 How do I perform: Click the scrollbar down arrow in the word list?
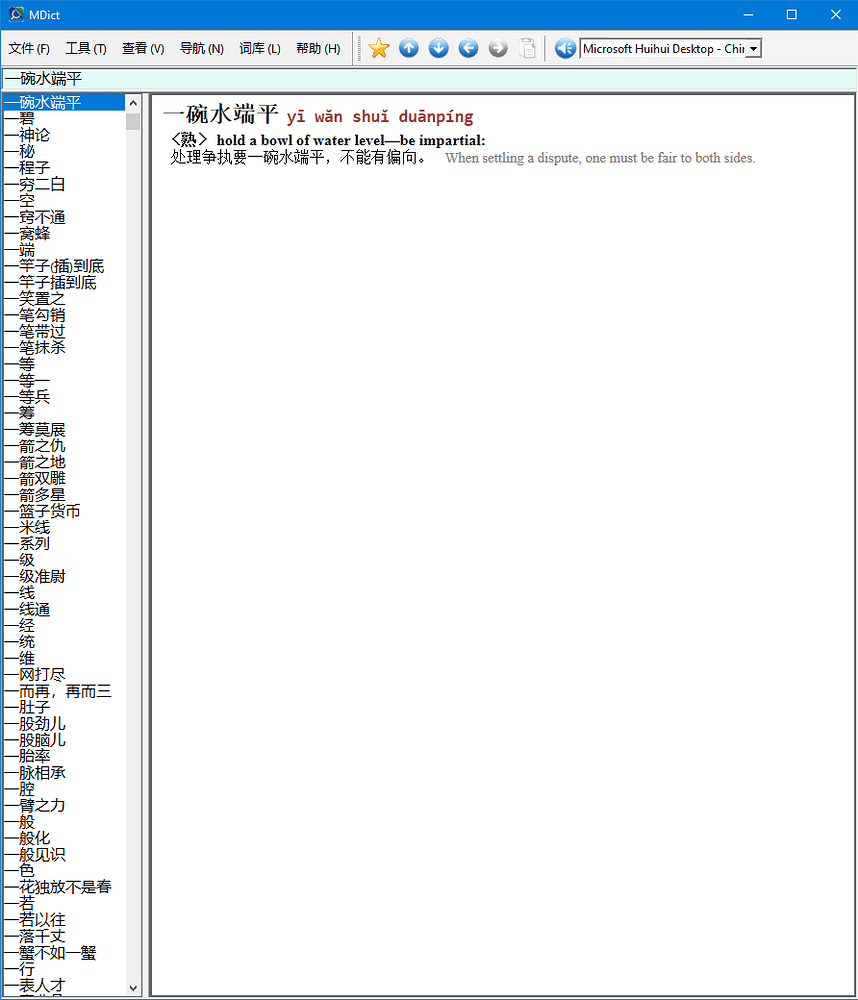[132, 986]
